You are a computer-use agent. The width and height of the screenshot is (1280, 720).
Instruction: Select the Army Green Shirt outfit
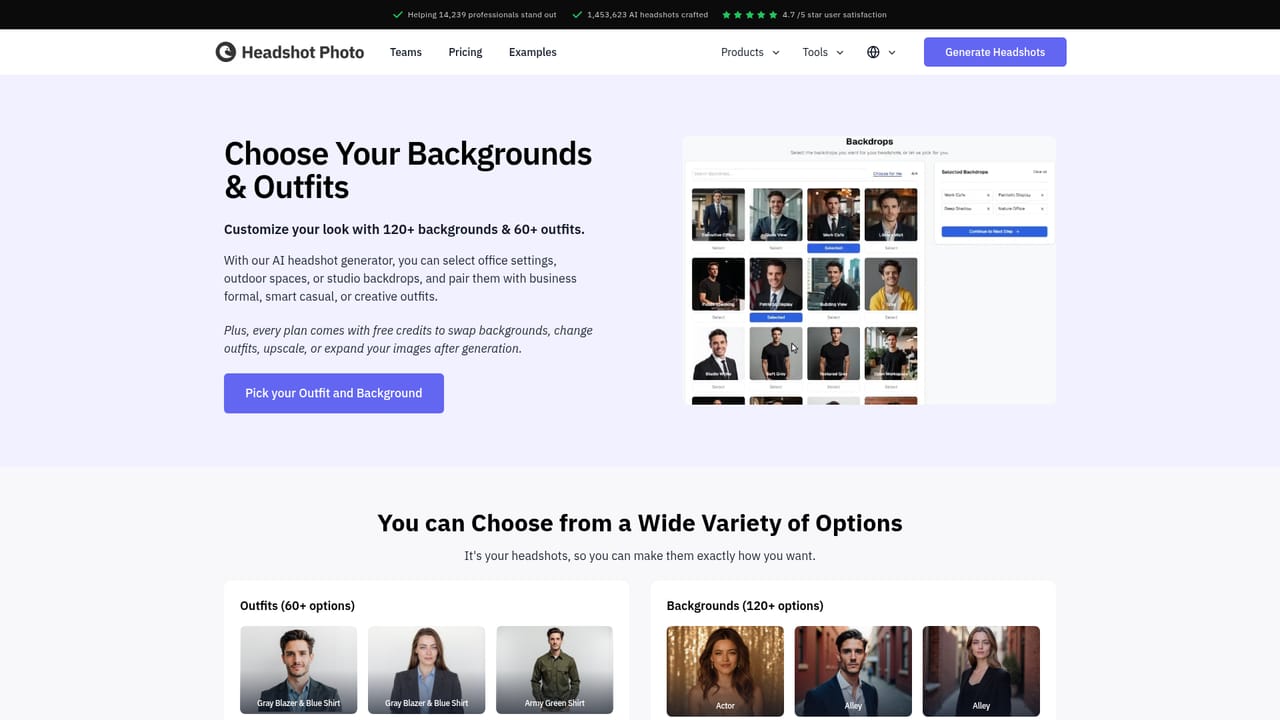(x=554, y=670)
